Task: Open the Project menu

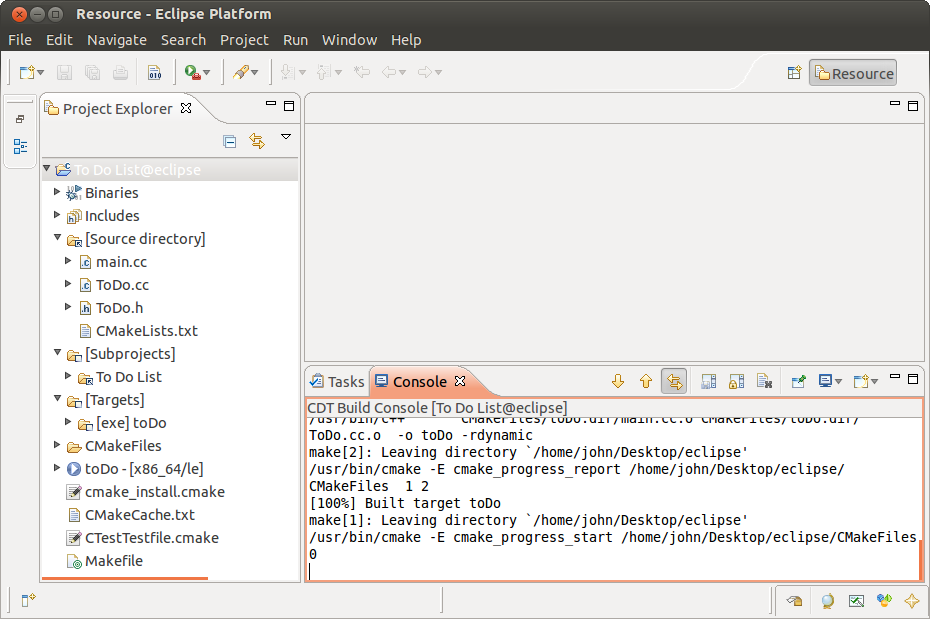Action: (x=244, y=40)
